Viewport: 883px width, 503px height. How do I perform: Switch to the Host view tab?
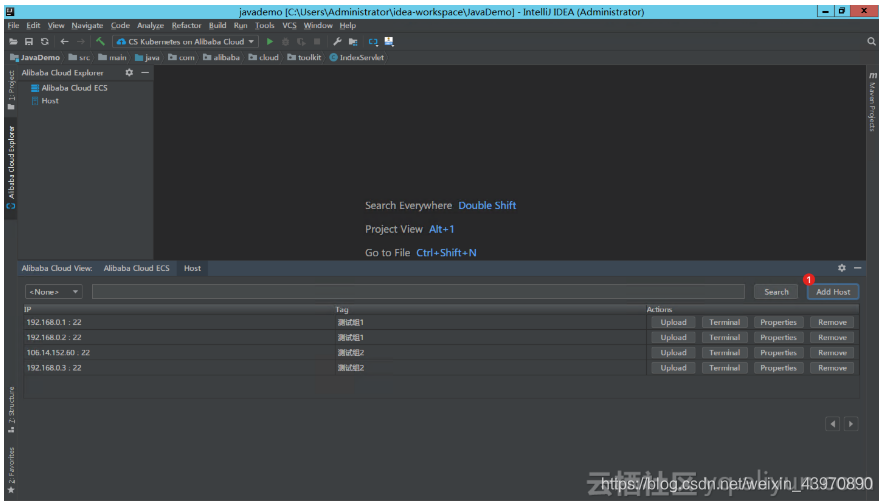coord(192,268)
